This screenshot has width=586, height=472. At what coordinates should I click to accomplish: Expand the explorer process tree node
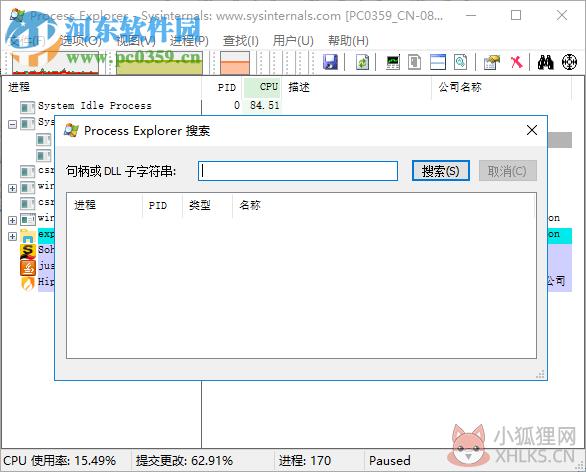coord(12,236)
